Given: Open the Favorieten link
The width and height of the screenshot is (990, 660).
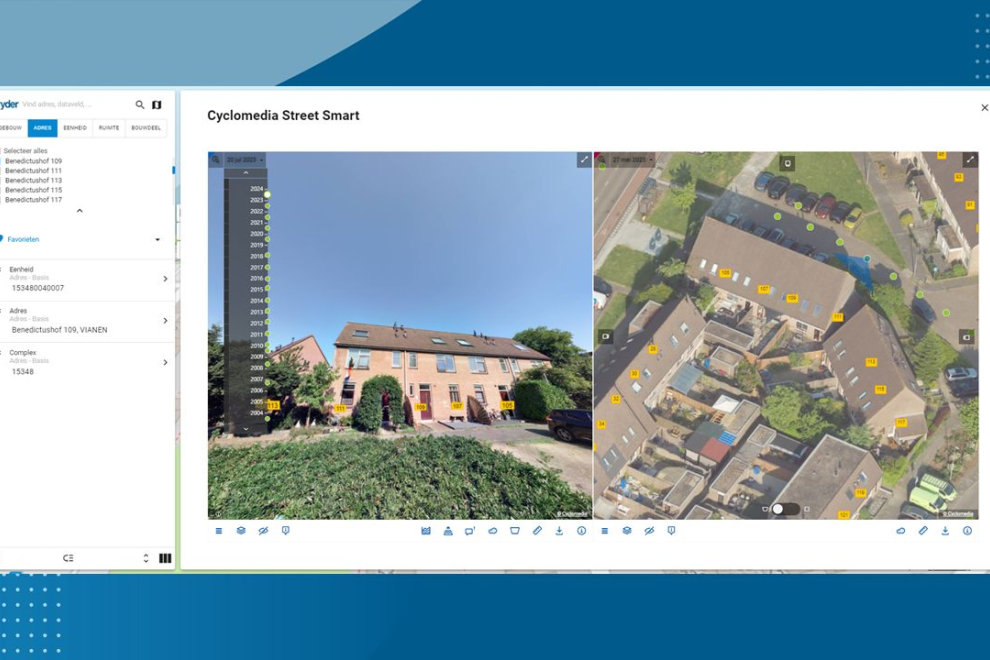Looking at the screenshot, I should 23,239.
